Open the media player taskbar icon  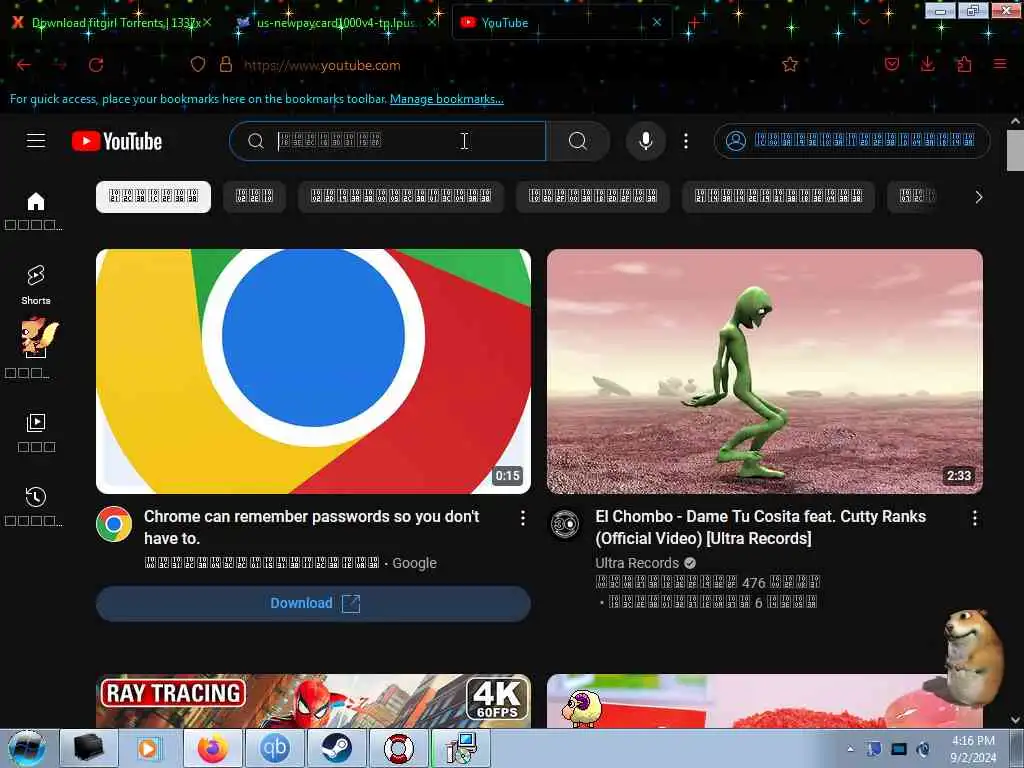150,748
